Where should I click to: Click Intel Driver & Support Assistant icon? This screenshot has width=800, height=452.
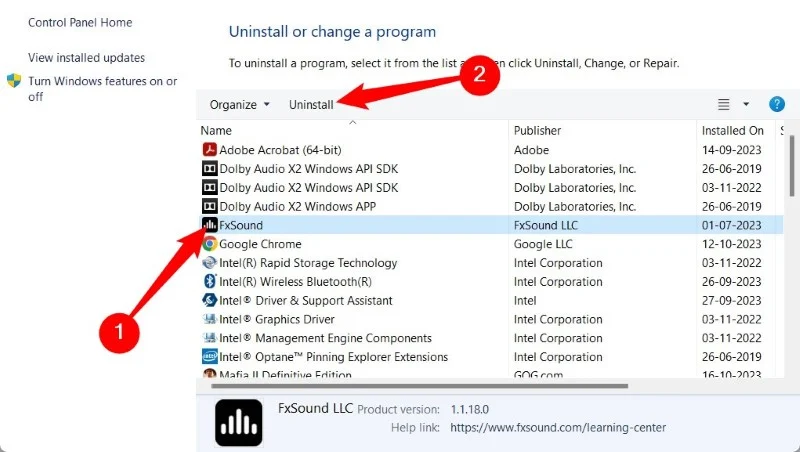(210, 300)
